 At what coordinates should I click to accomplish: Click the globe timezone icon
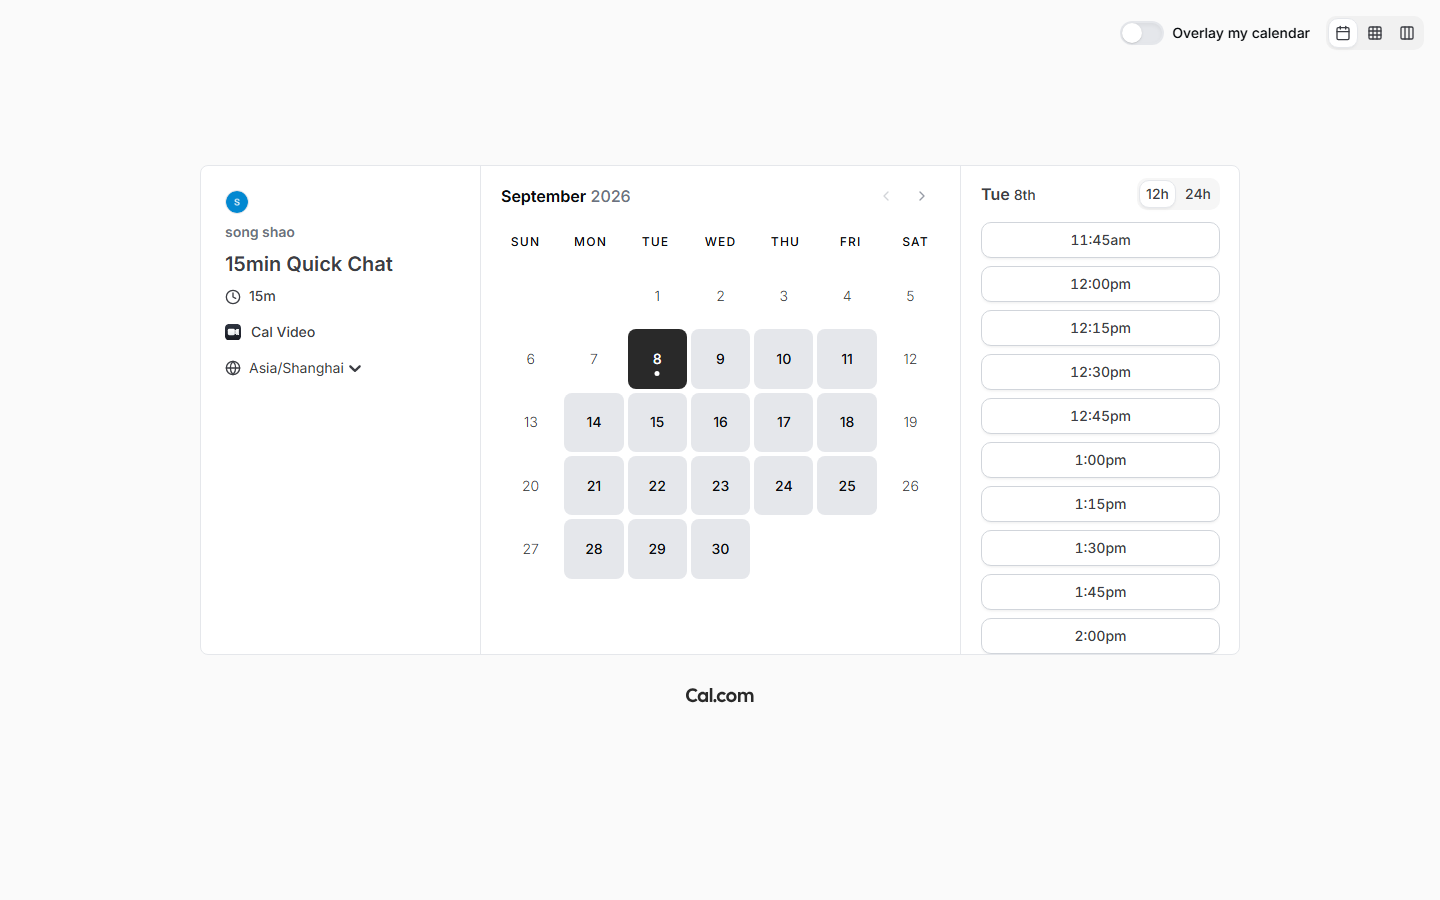coord(233,368)
